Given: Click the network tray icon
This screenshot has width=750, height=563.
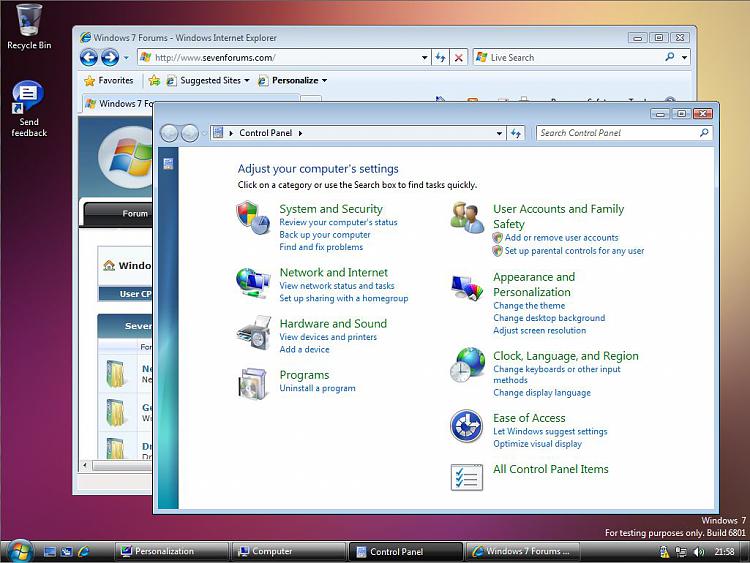Looking at the screenshot, I should 681,552.
